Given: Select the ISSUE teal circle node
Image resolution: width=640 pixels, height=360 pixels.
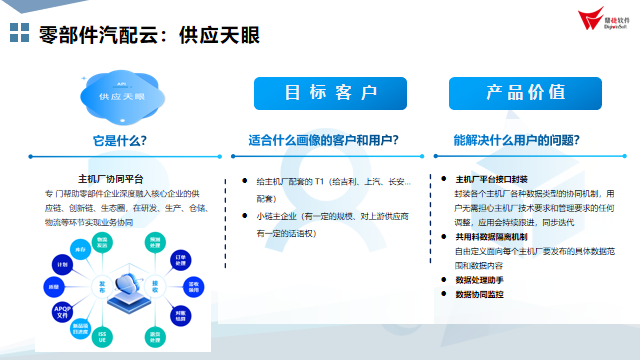Looking at the screenshot, I should pos(102,337).
